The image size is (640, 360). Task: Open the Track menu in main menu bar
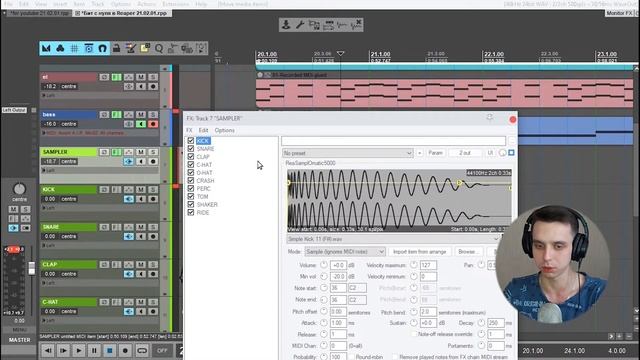pos(97,4)
